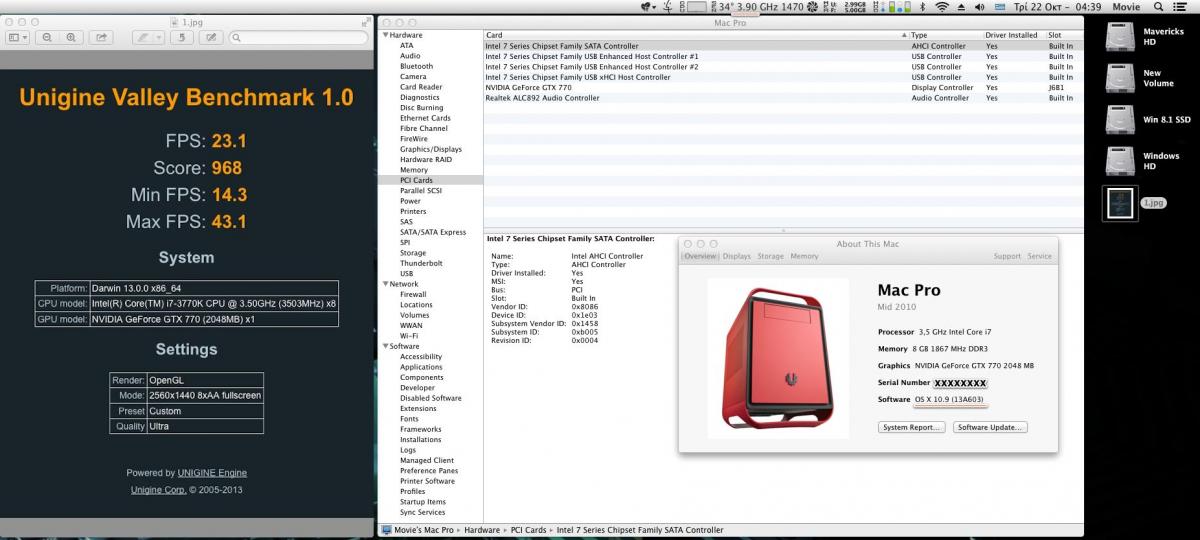Select the Win 8.1 SSD drive icon
The width and height of the screenshot is (1200, 540).
pos(1119,120)
